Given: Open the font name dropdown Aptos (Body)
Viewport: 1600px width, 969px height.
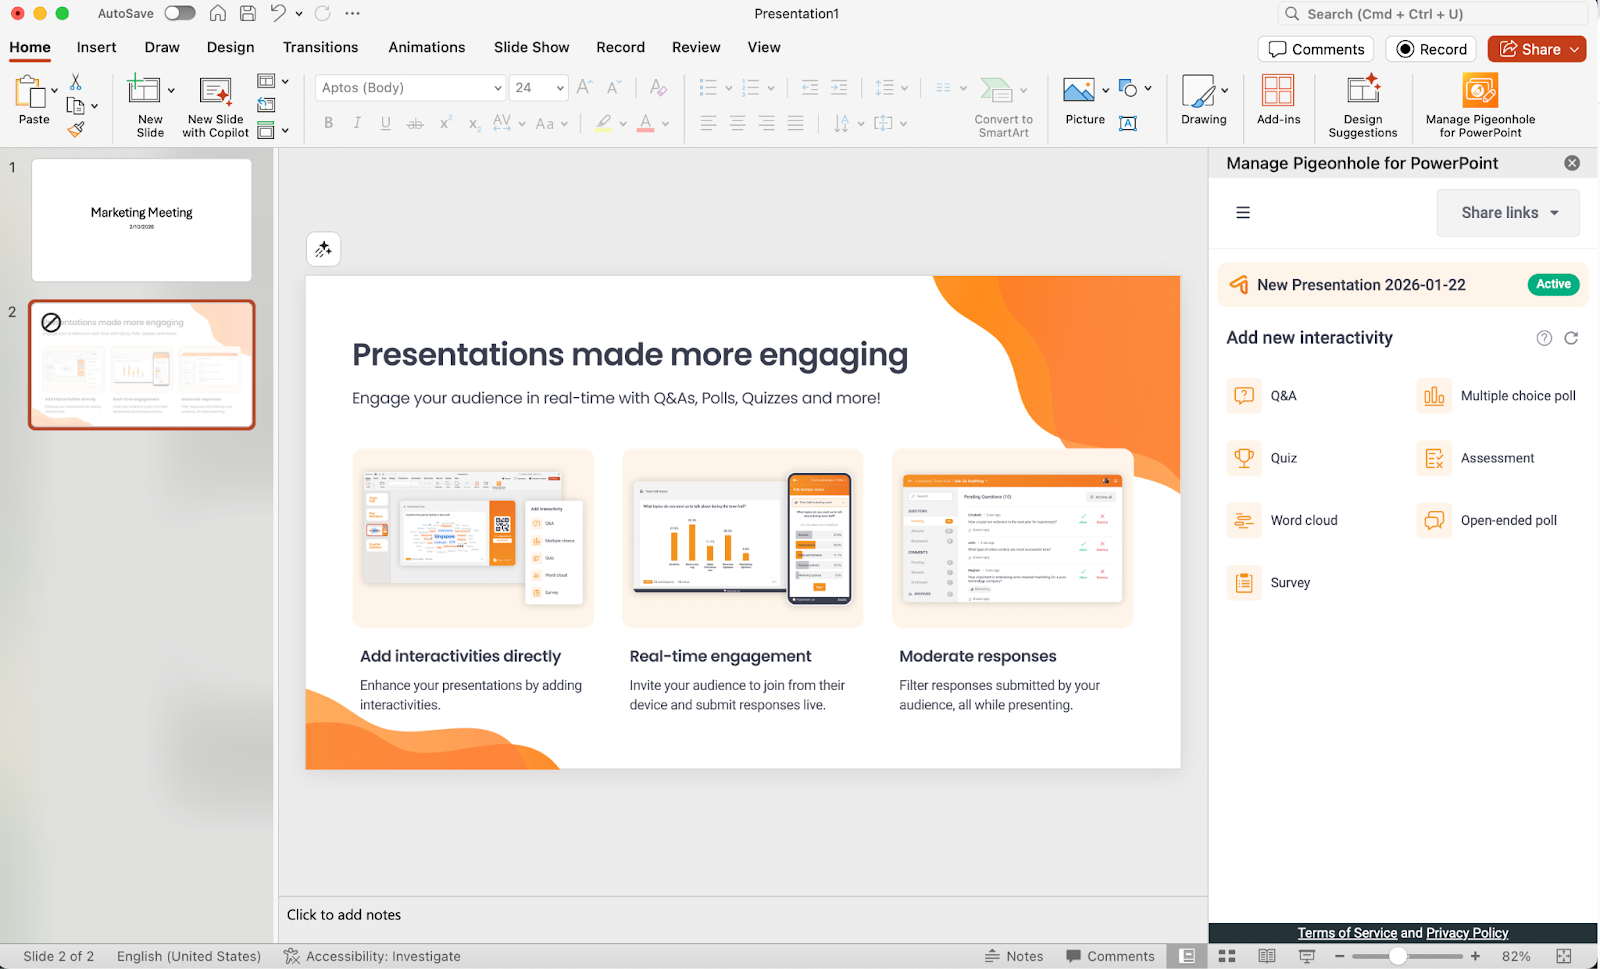Looking at the screenshot, I should pyautogui.click(x=410, y=88).
